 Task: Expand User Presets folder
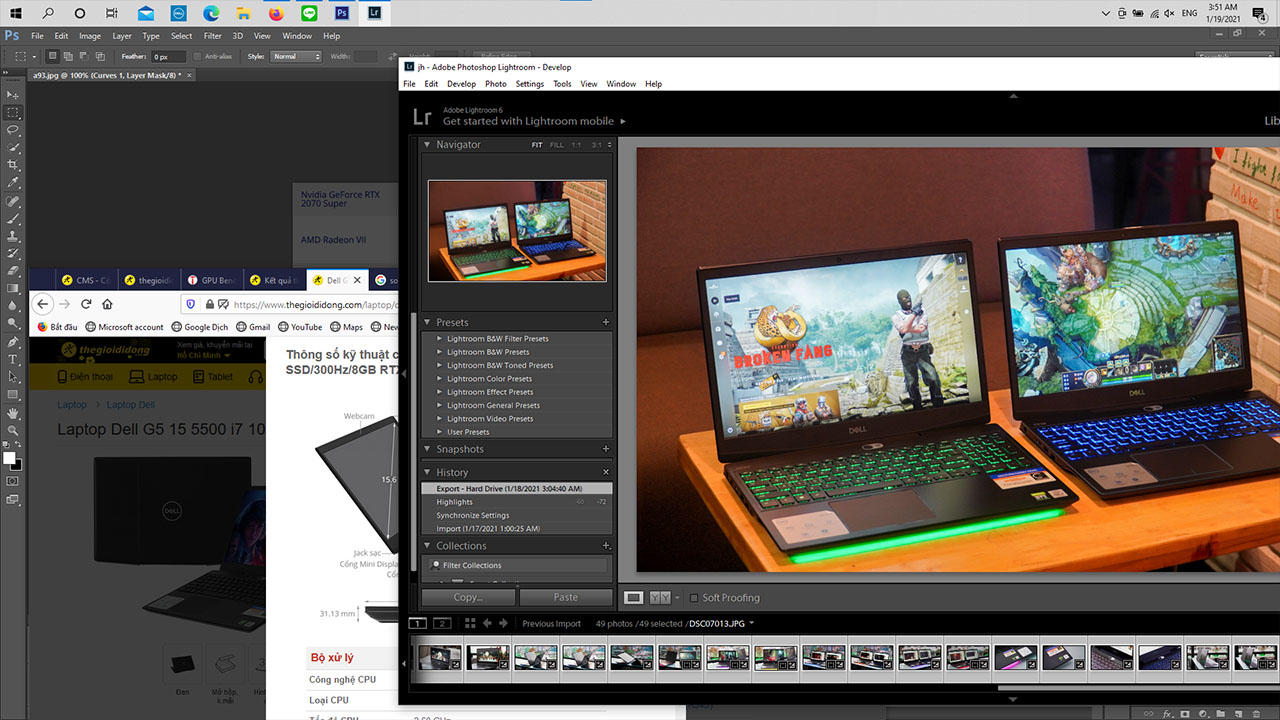[x=439, y=432]
